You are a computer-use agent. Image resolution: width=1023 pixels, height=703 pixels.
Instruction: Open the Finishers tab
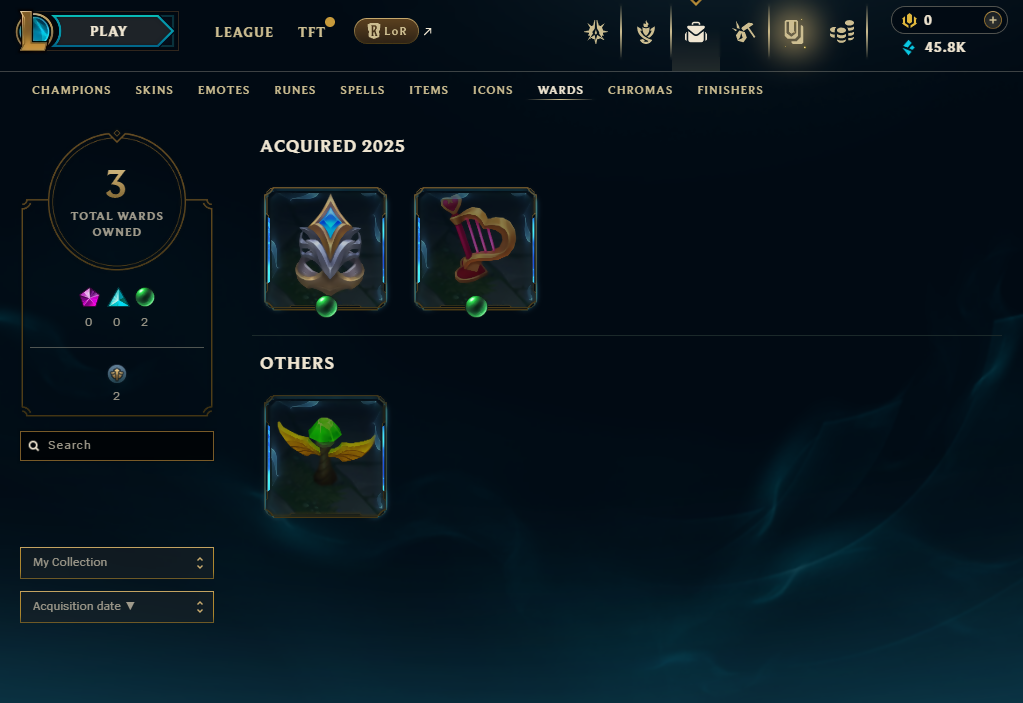coord(730,90)
